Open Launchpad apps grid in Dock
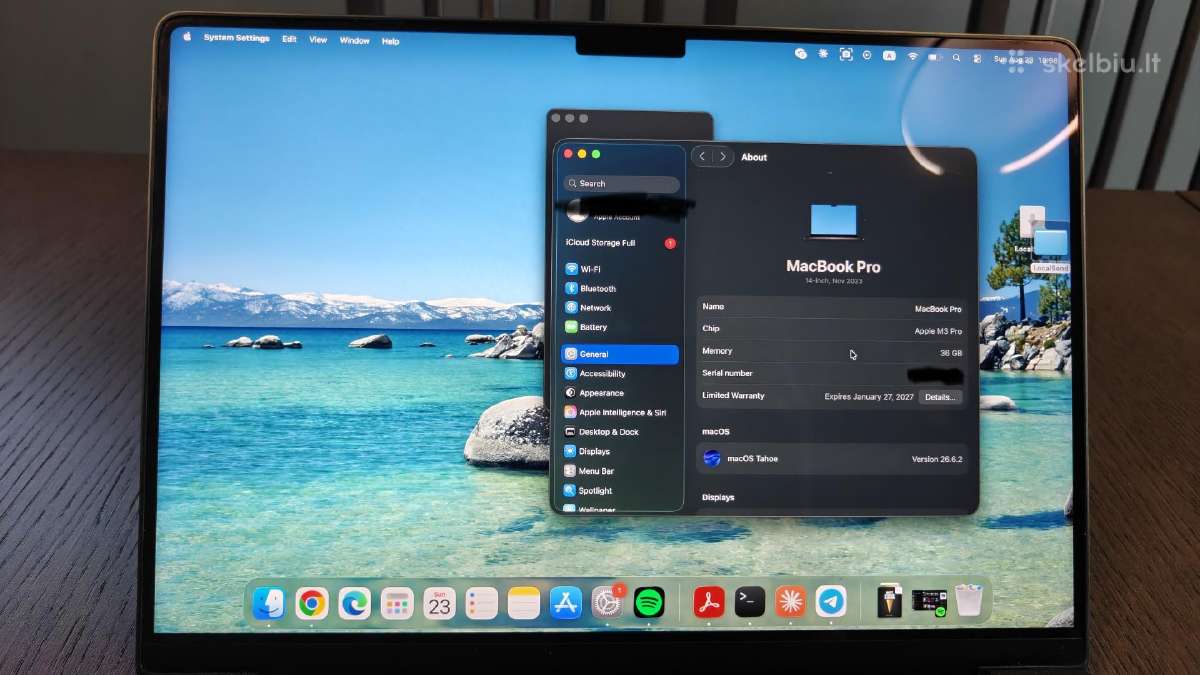The image size is (1200, 675). click(397, 603)
